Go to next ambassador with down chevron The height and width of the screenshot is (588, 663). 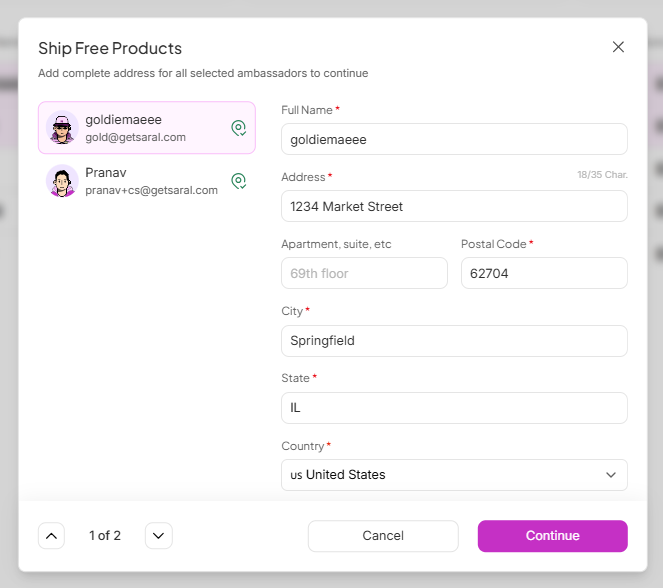pos(159,536)
